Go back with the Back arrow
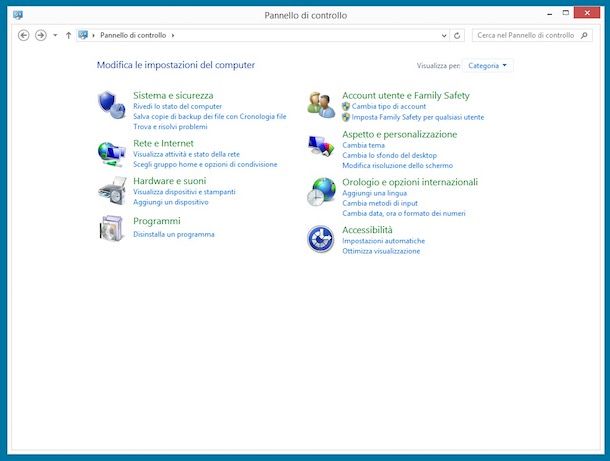This screenshot has height=461, width=610. (23, 35)
